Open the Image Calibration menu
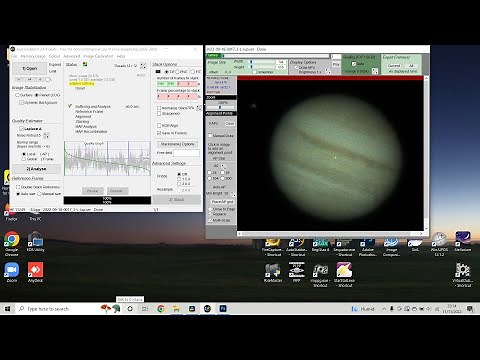Viewport: 480px width, 360px height. 98,56
